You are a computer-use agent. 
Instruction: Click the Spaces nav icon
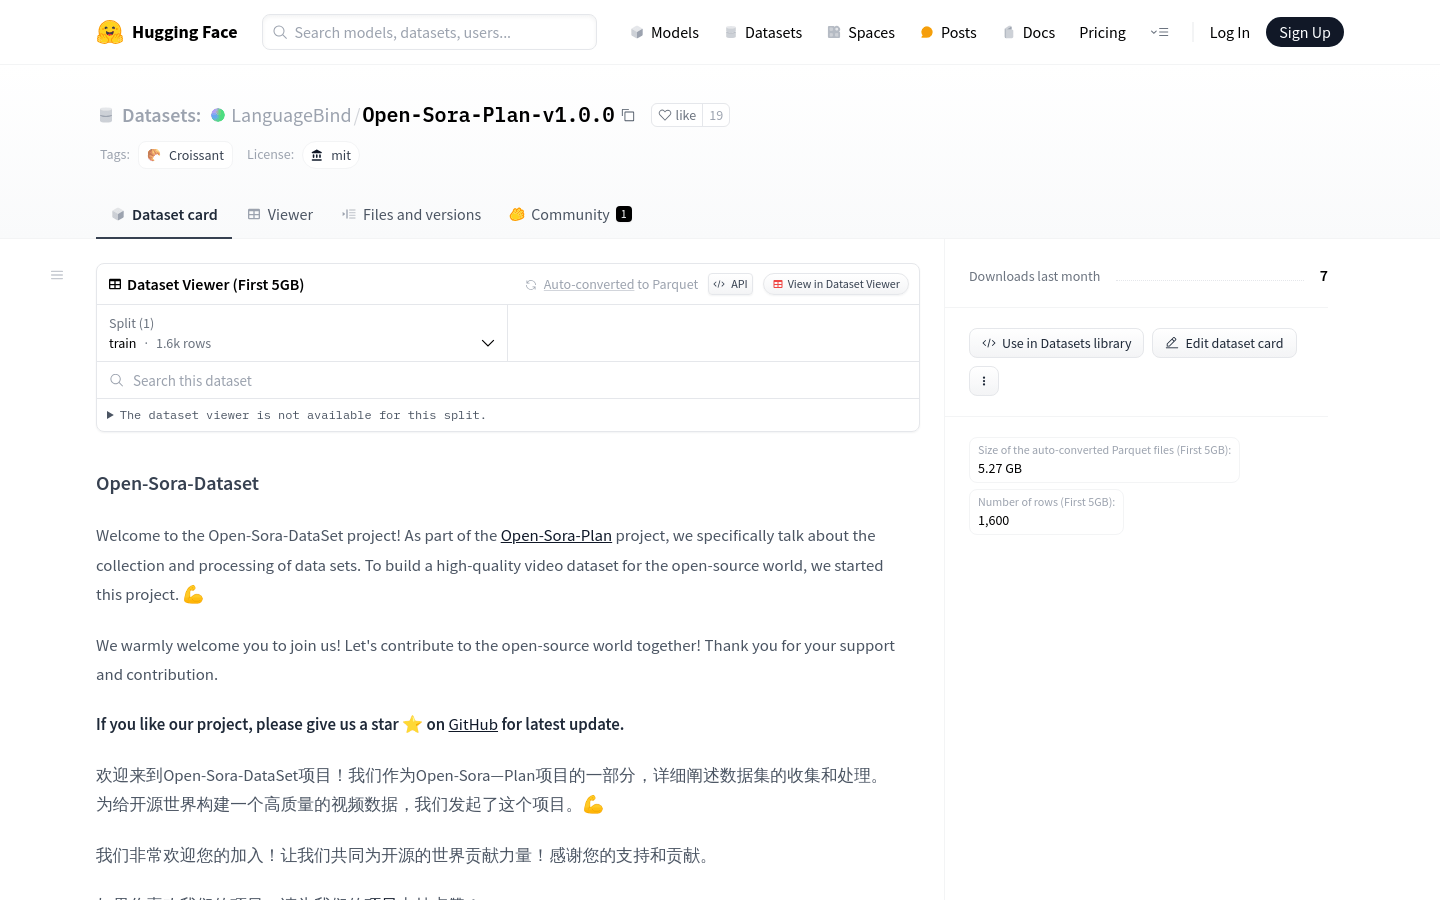pos(834,32)
